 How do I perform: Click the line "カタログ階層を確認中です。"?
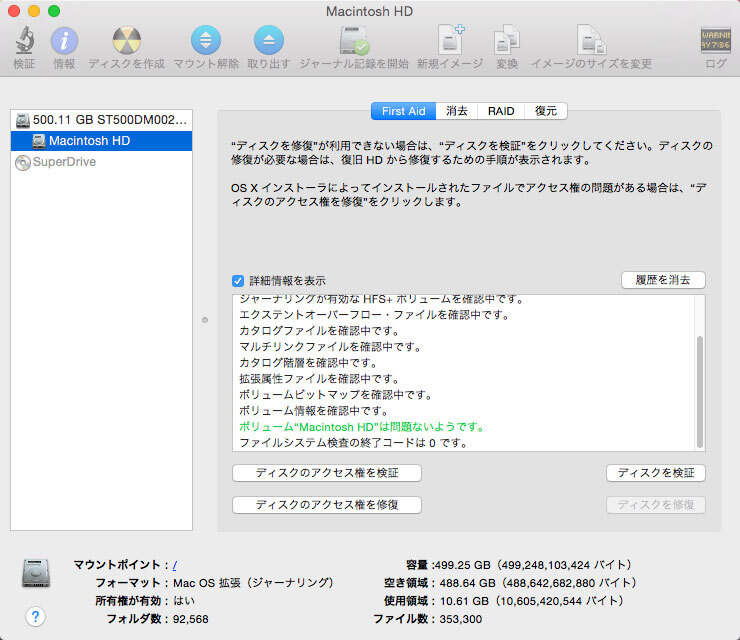[x=309, y=363]
